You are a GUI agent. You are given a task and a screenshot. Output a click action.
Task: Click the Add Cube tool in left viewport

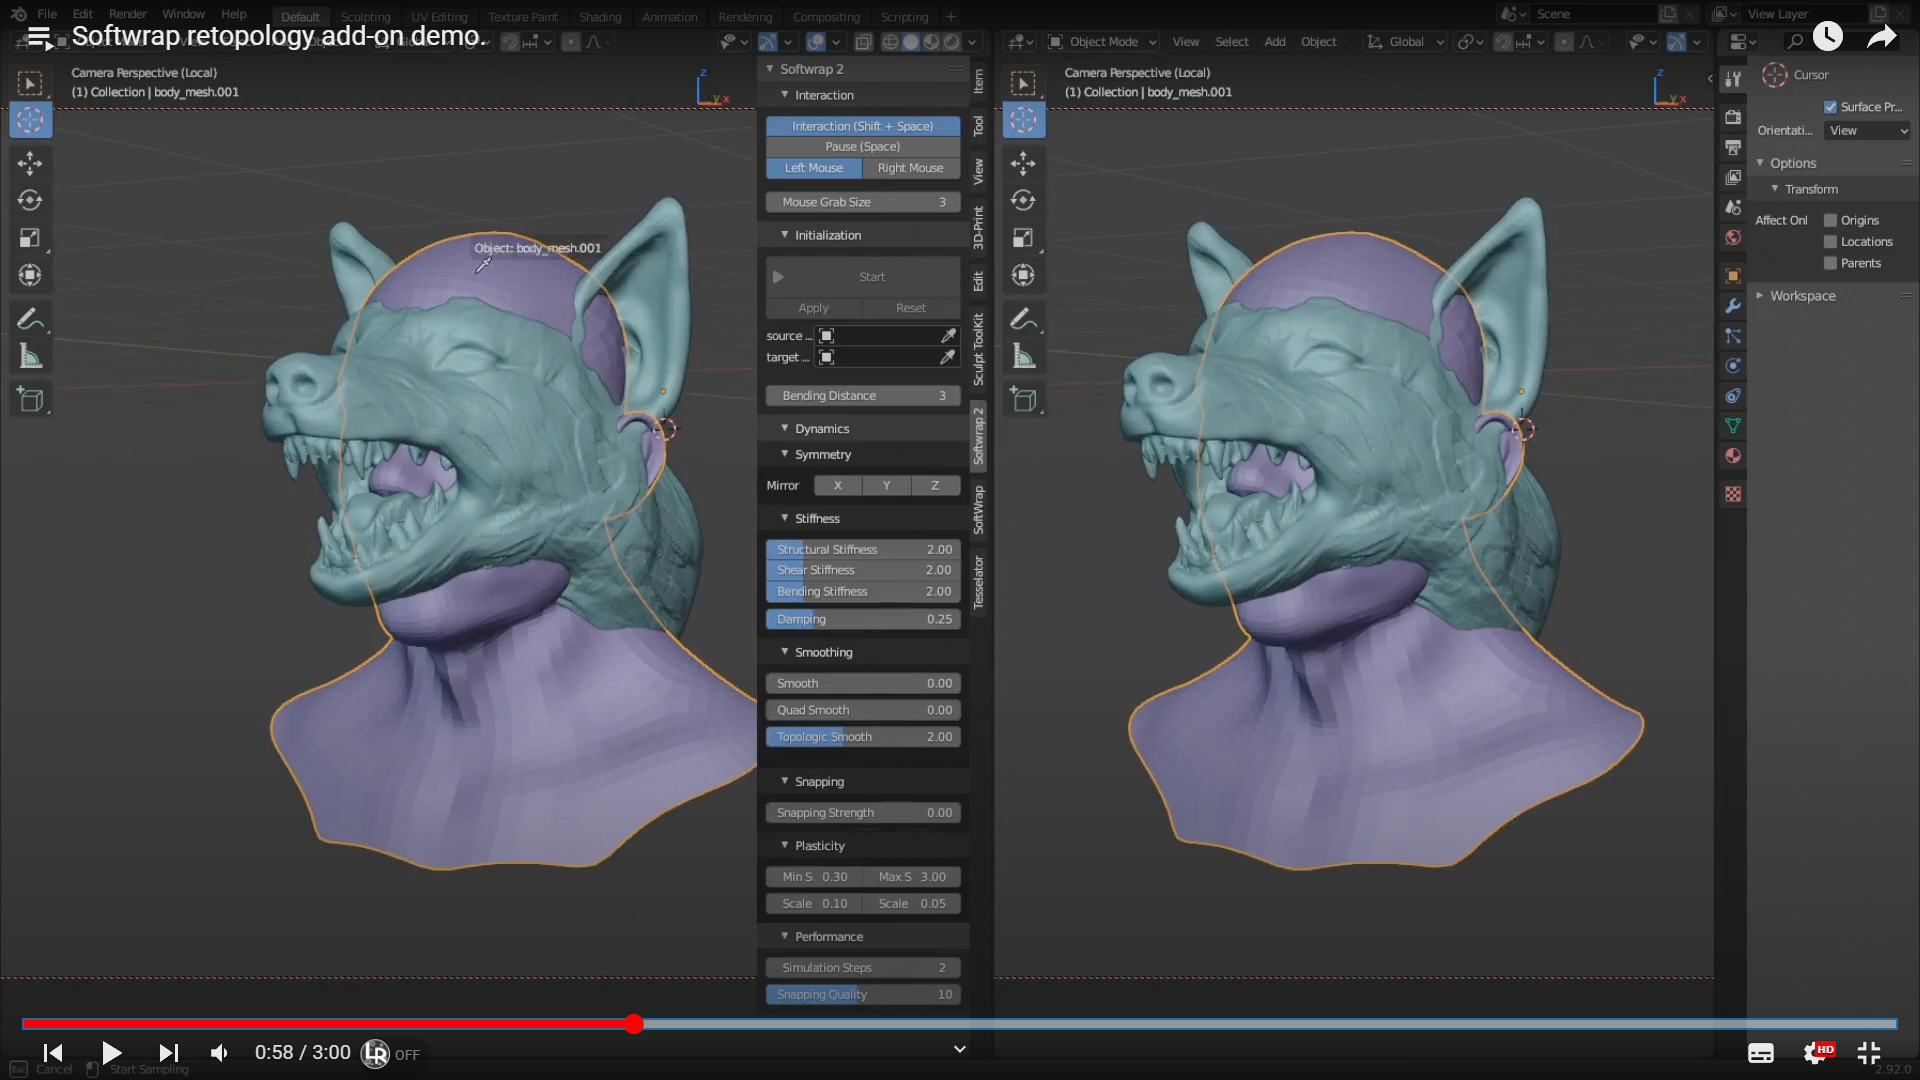(x=30, y=399)
